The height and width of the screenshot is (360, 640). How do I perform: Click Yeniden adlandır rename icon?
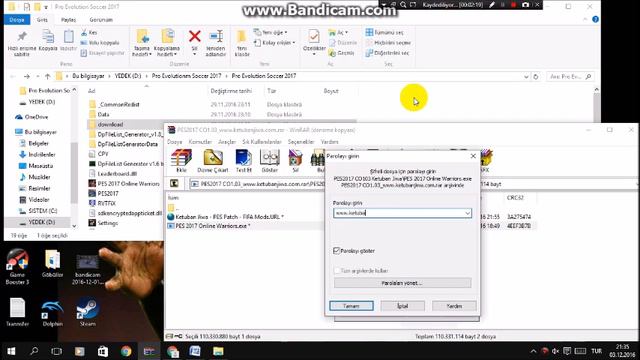pos(216,36)
